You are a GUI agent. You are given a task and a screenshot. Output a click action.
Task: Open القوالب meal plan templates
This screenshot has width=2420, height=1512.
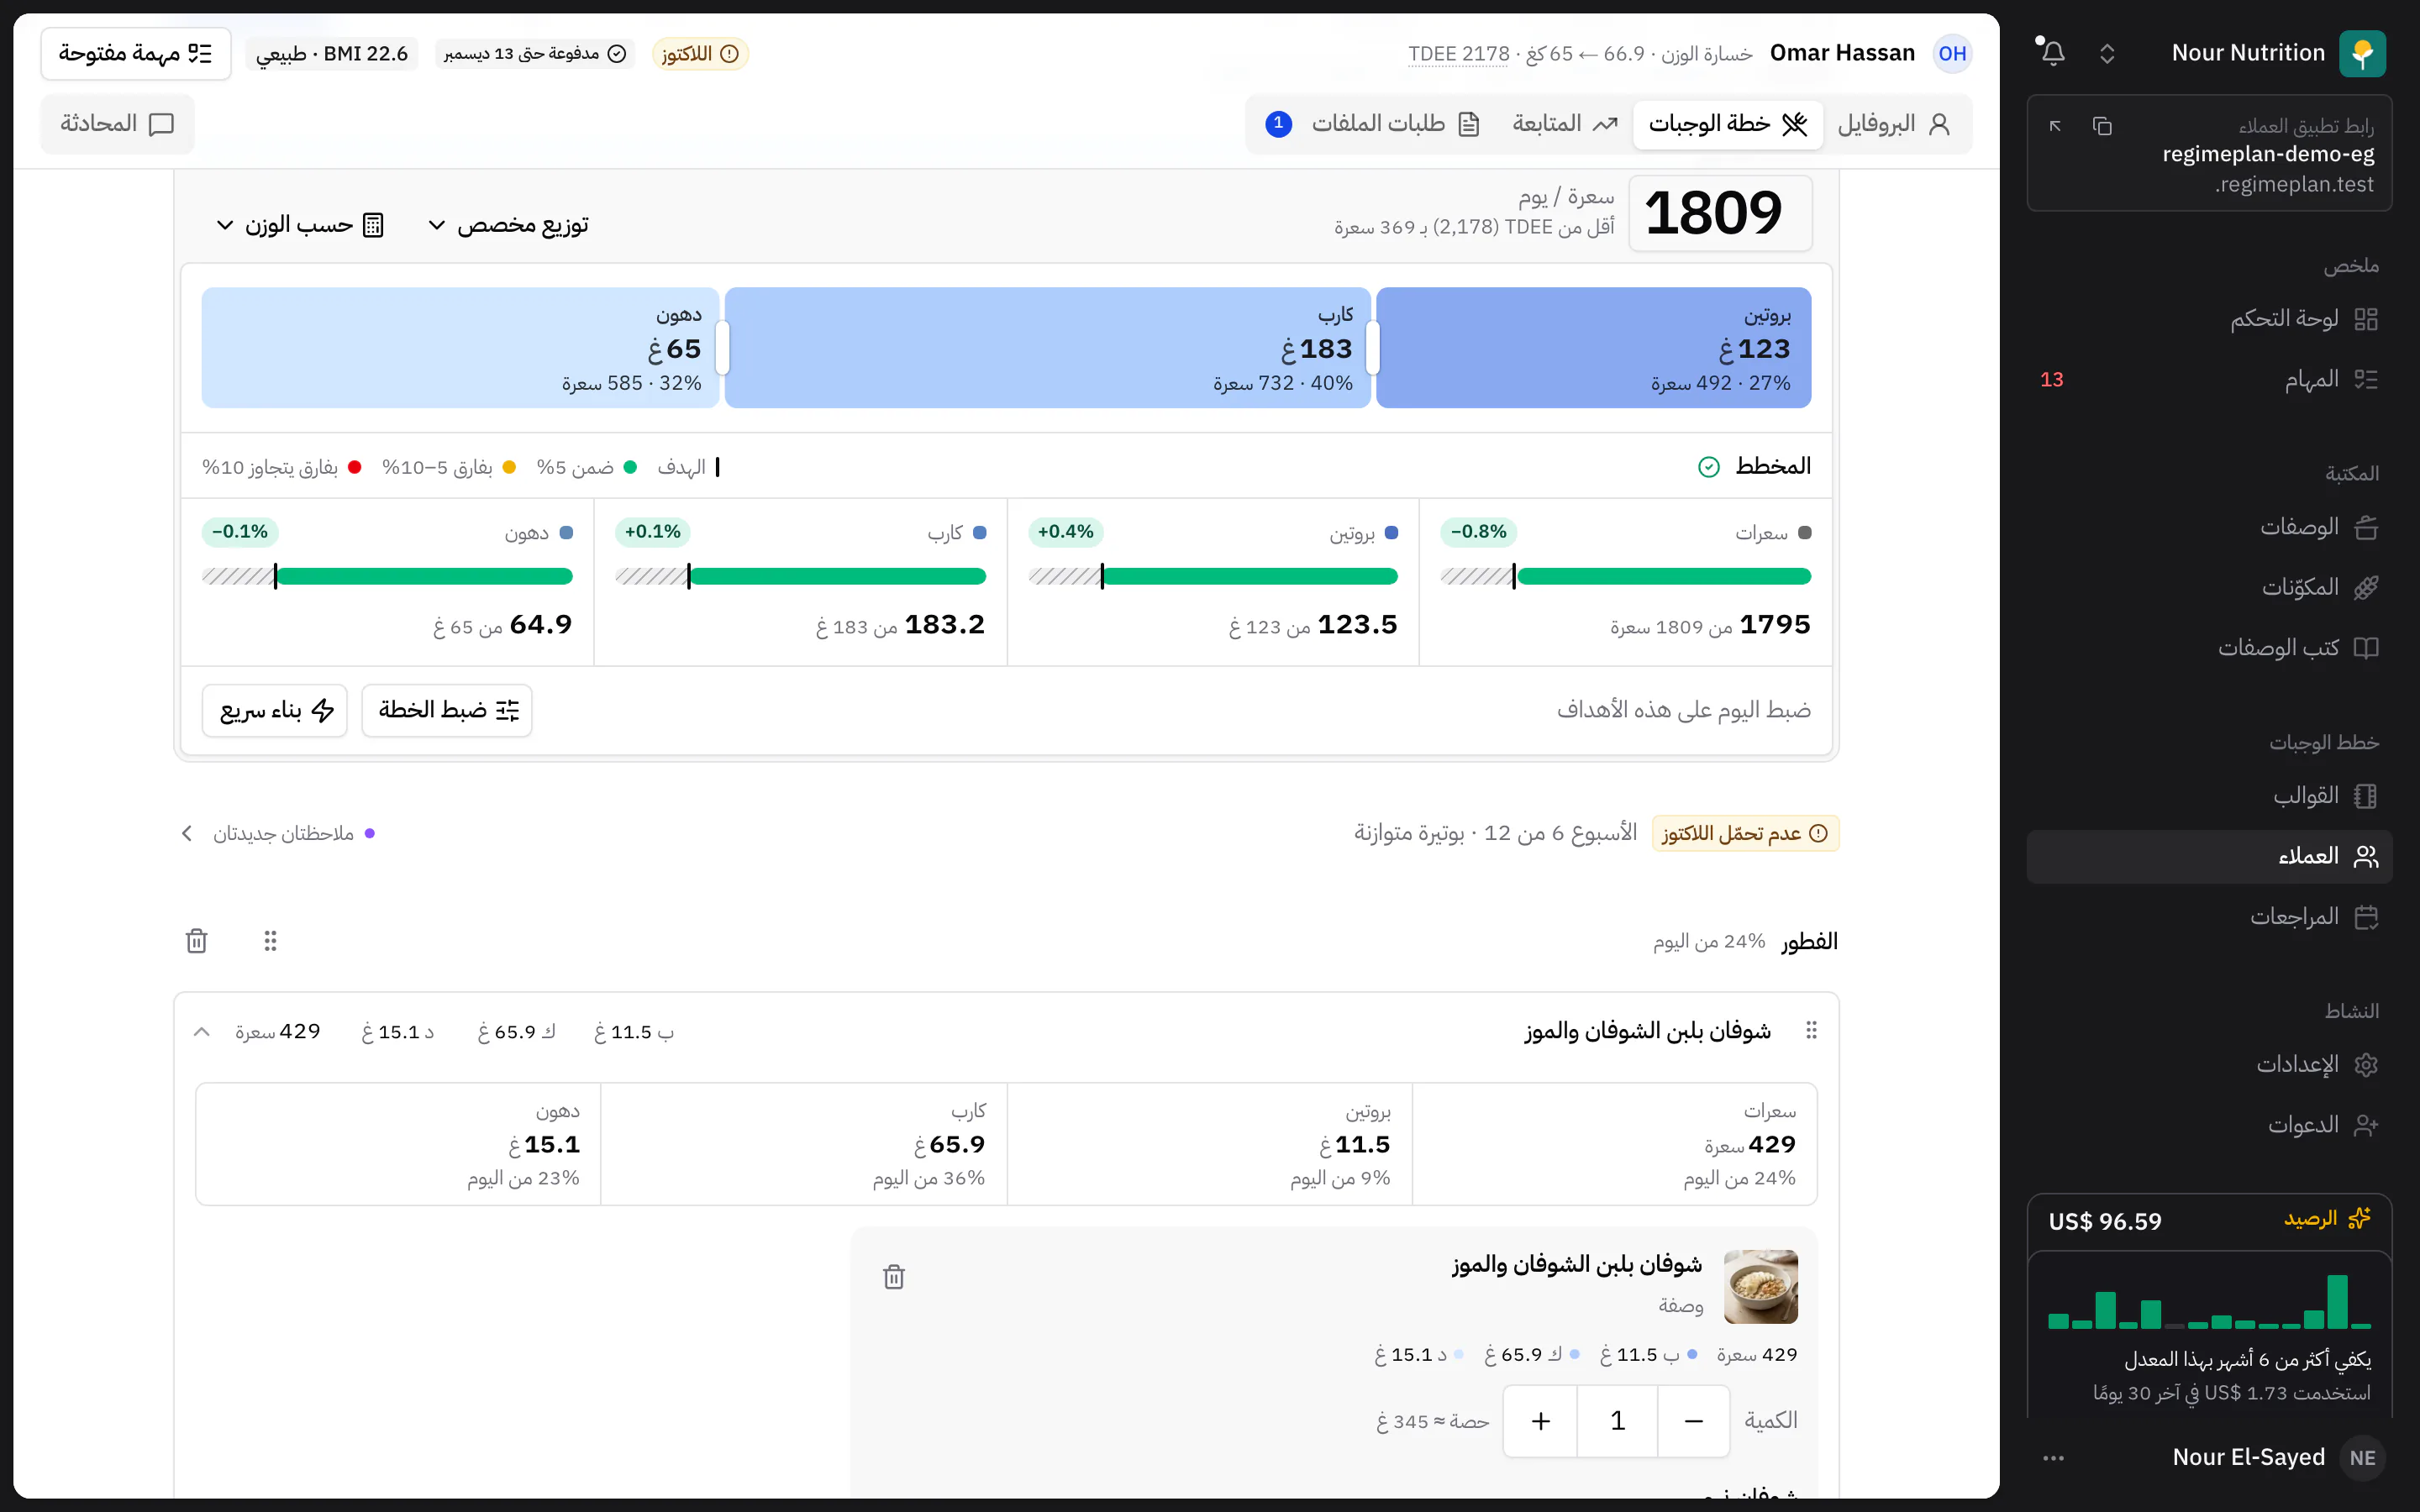(2209, 796)
